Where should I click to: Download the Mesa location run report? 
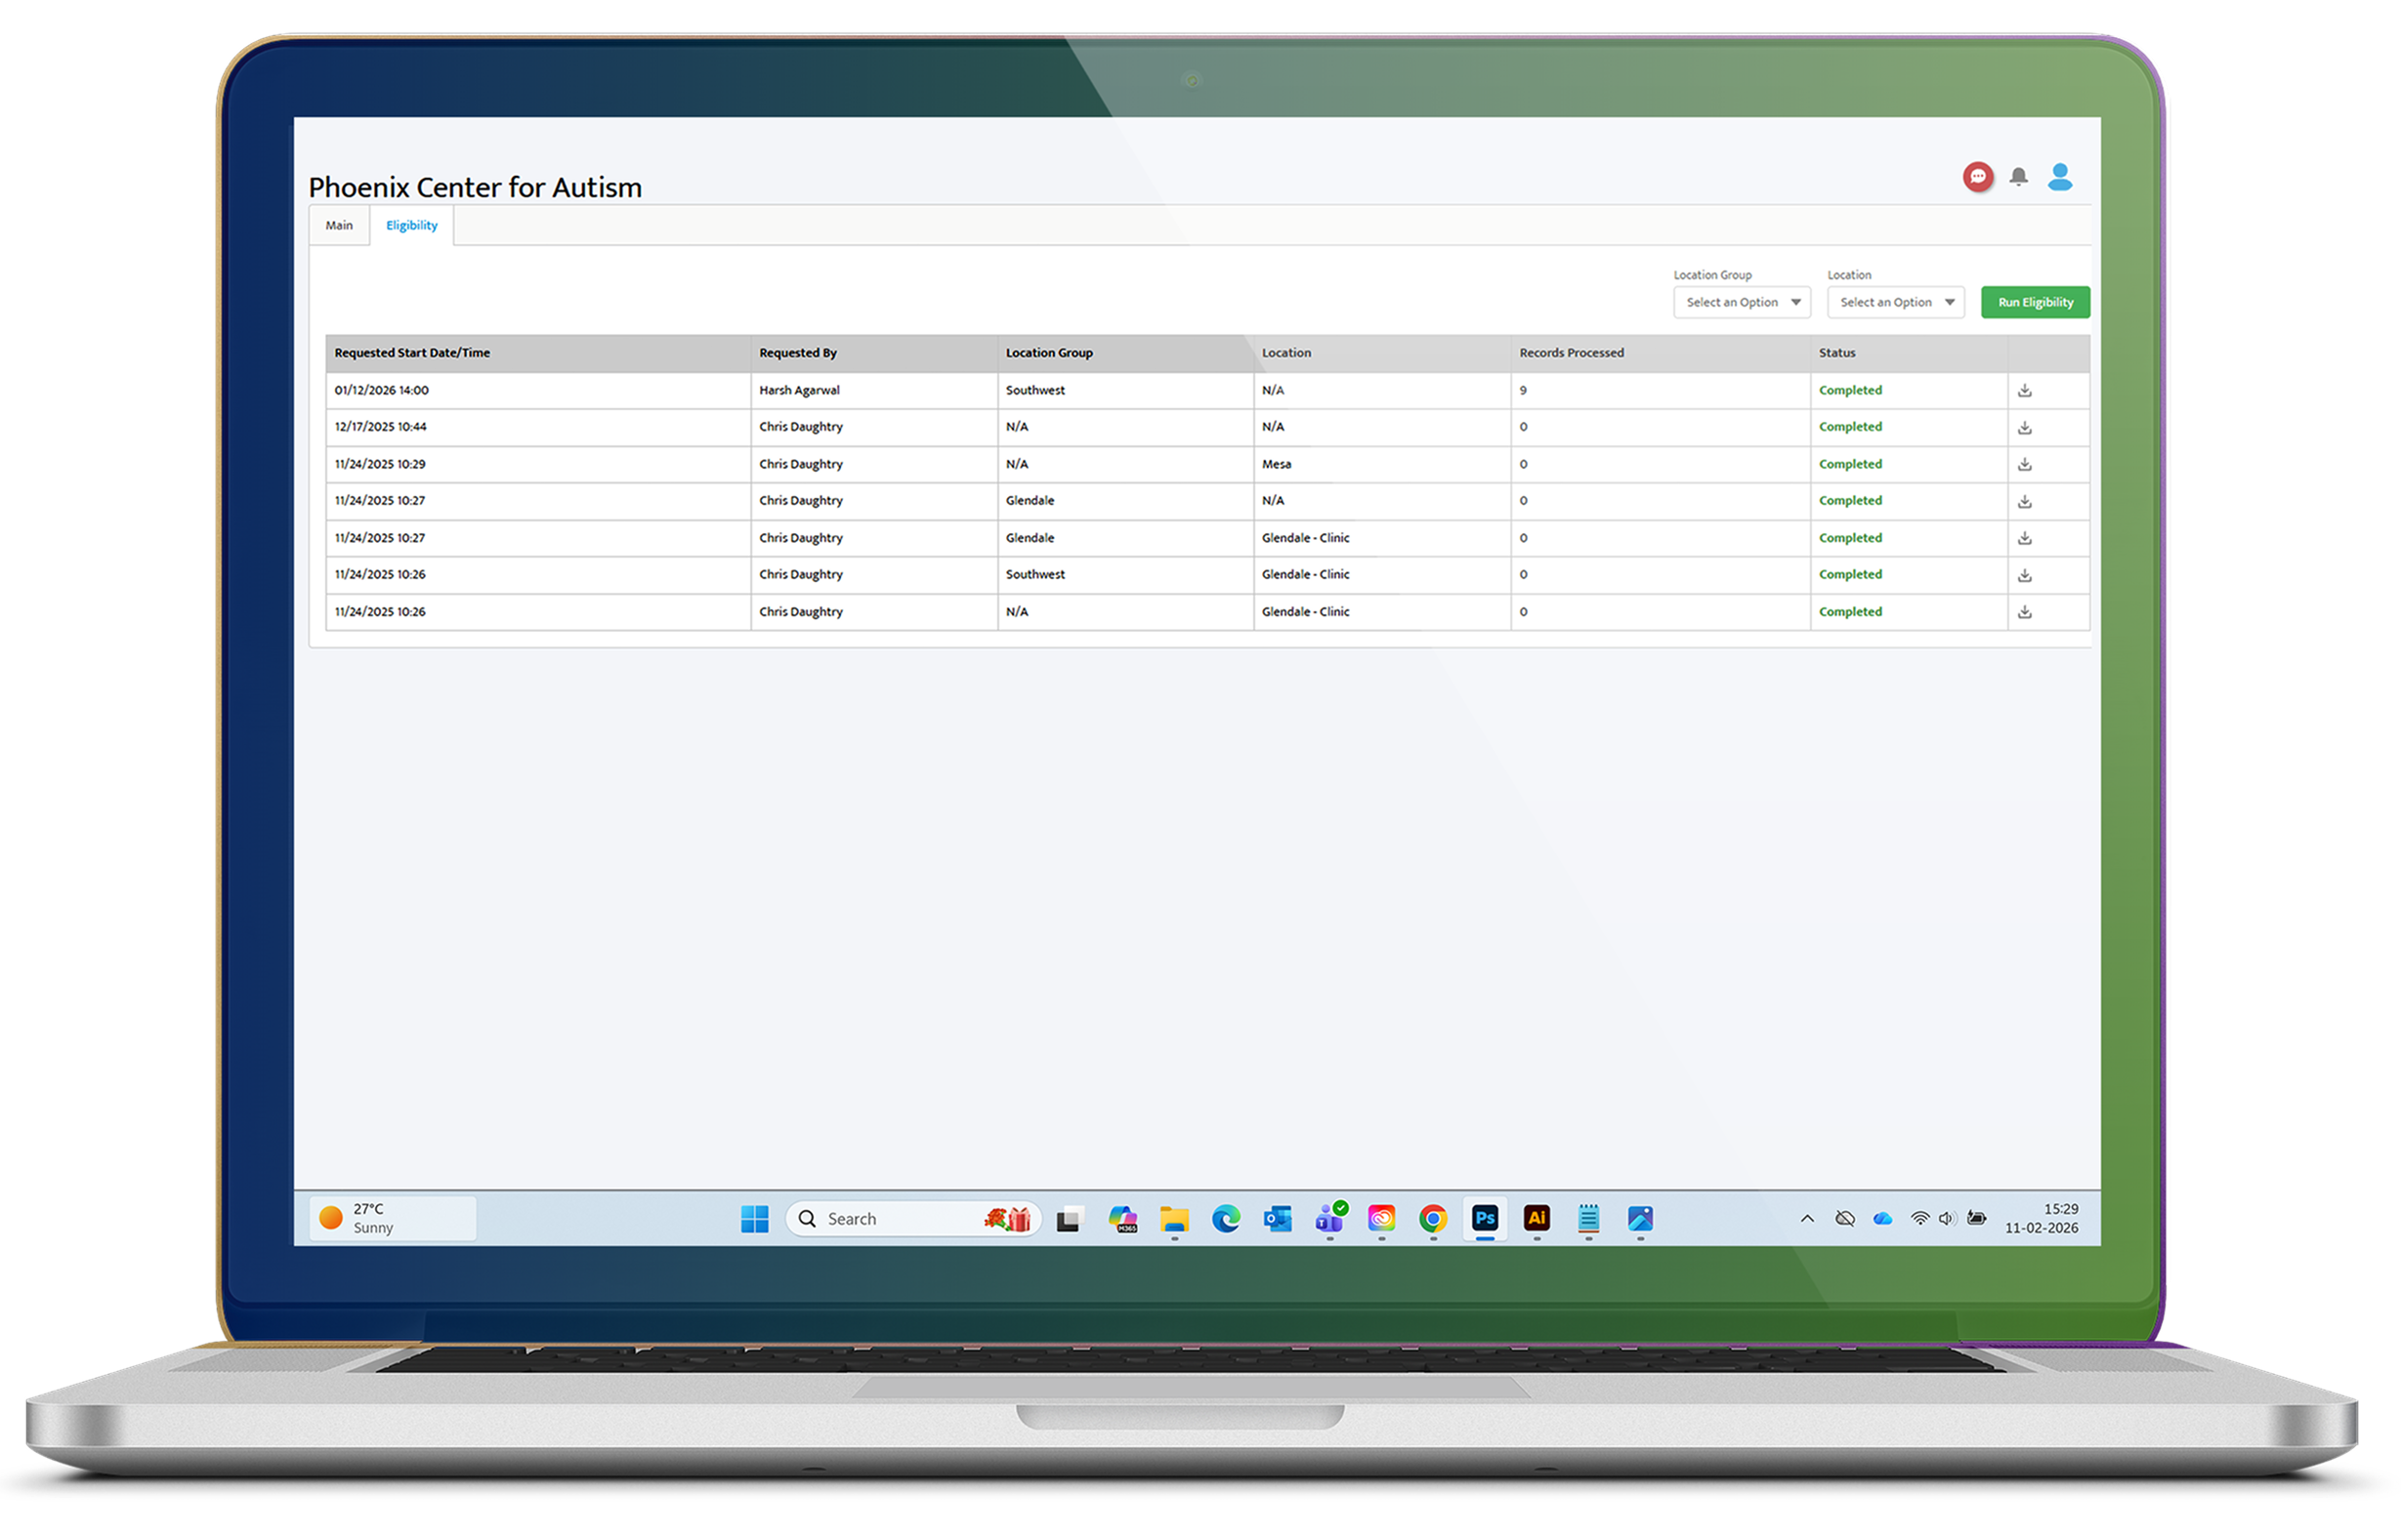pyautogui.click(x=2024, y=465)
